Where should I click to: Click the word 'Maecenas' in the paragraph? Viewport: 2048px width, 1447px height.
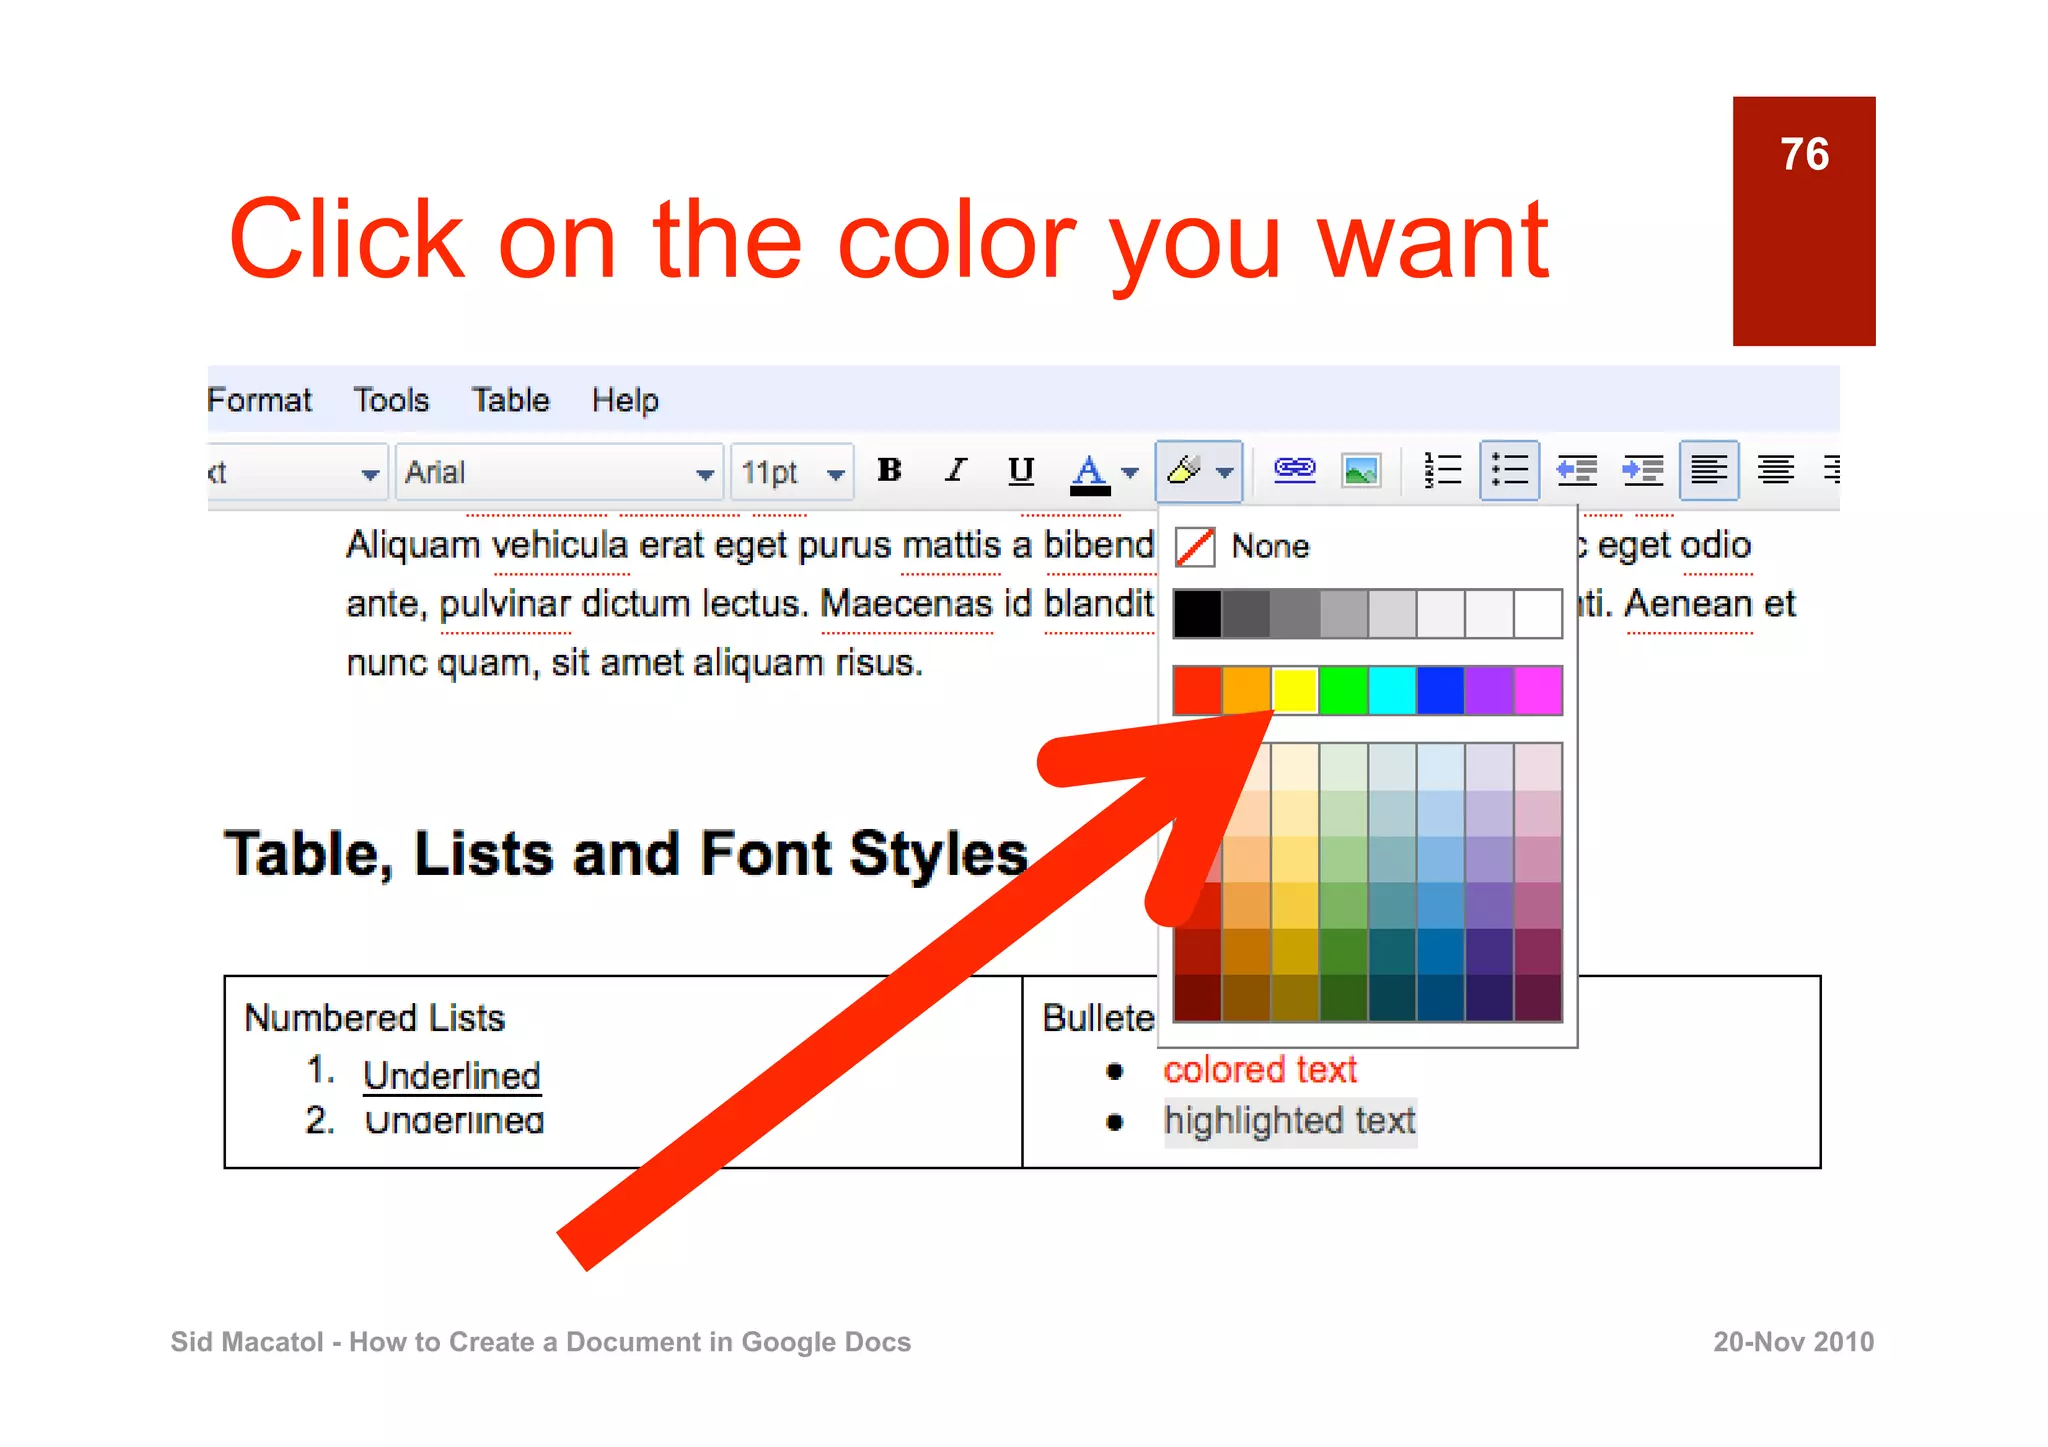click(x=907, y=604)
